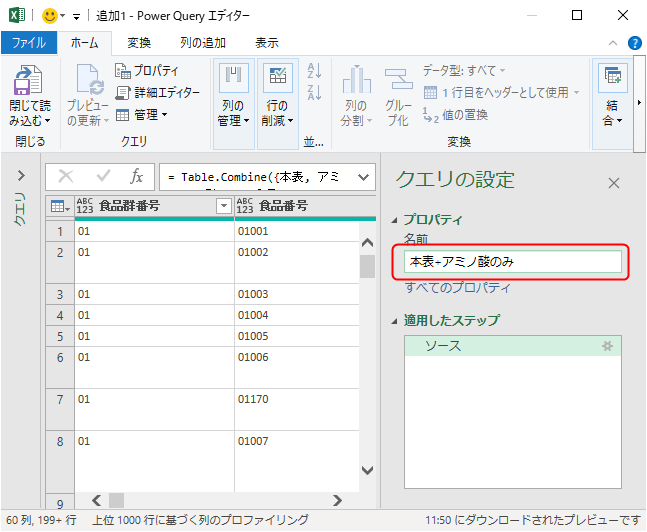647x532 pixels.
Task: Click the グループ化 icon
Action: pos(398,79)
